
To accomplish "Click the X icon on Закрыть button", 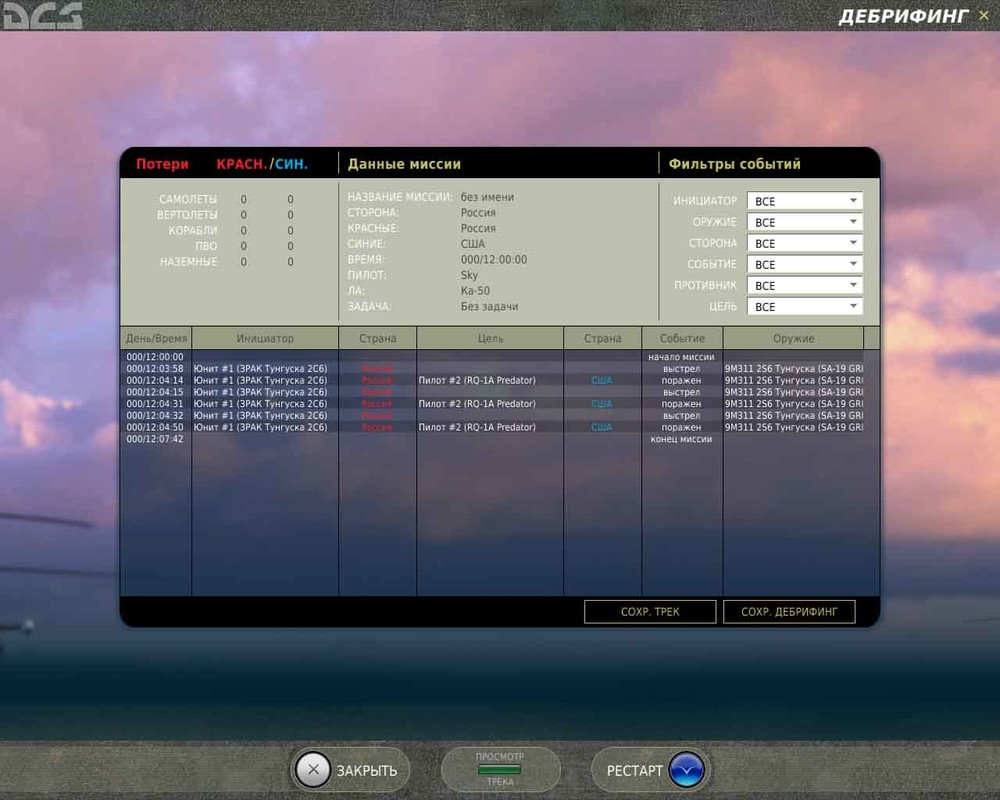I will click(313, 769).
